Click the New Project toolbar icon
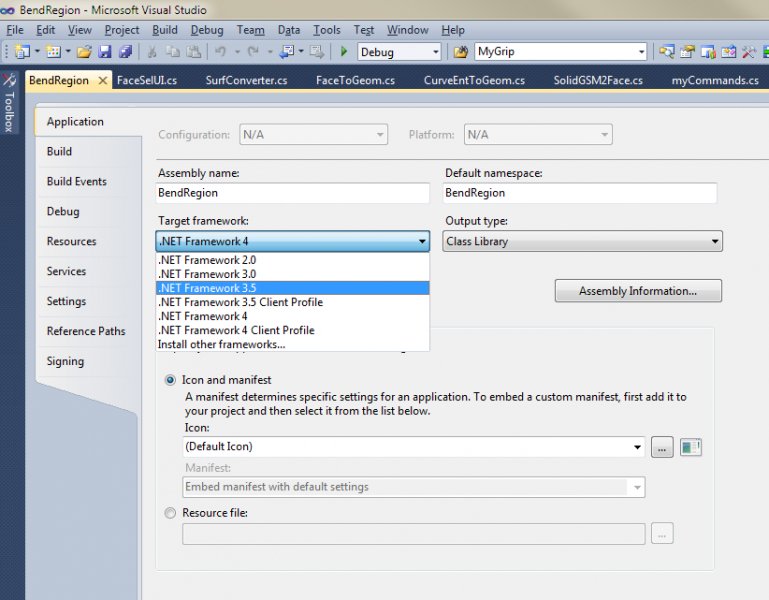The image size is (769, 600). (21, 52)
